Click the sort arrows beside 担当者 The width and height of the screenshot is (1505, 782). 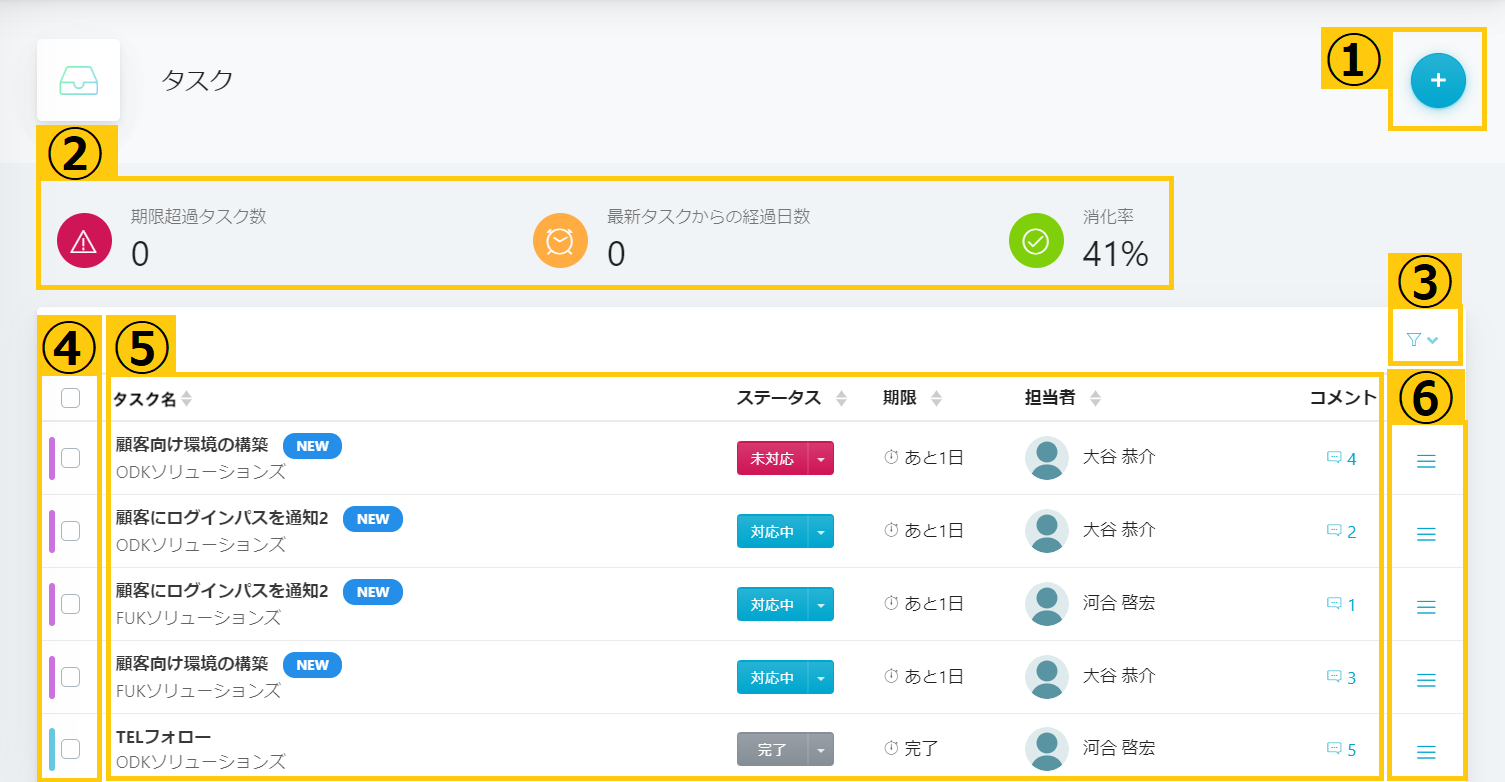(1095, 398)
